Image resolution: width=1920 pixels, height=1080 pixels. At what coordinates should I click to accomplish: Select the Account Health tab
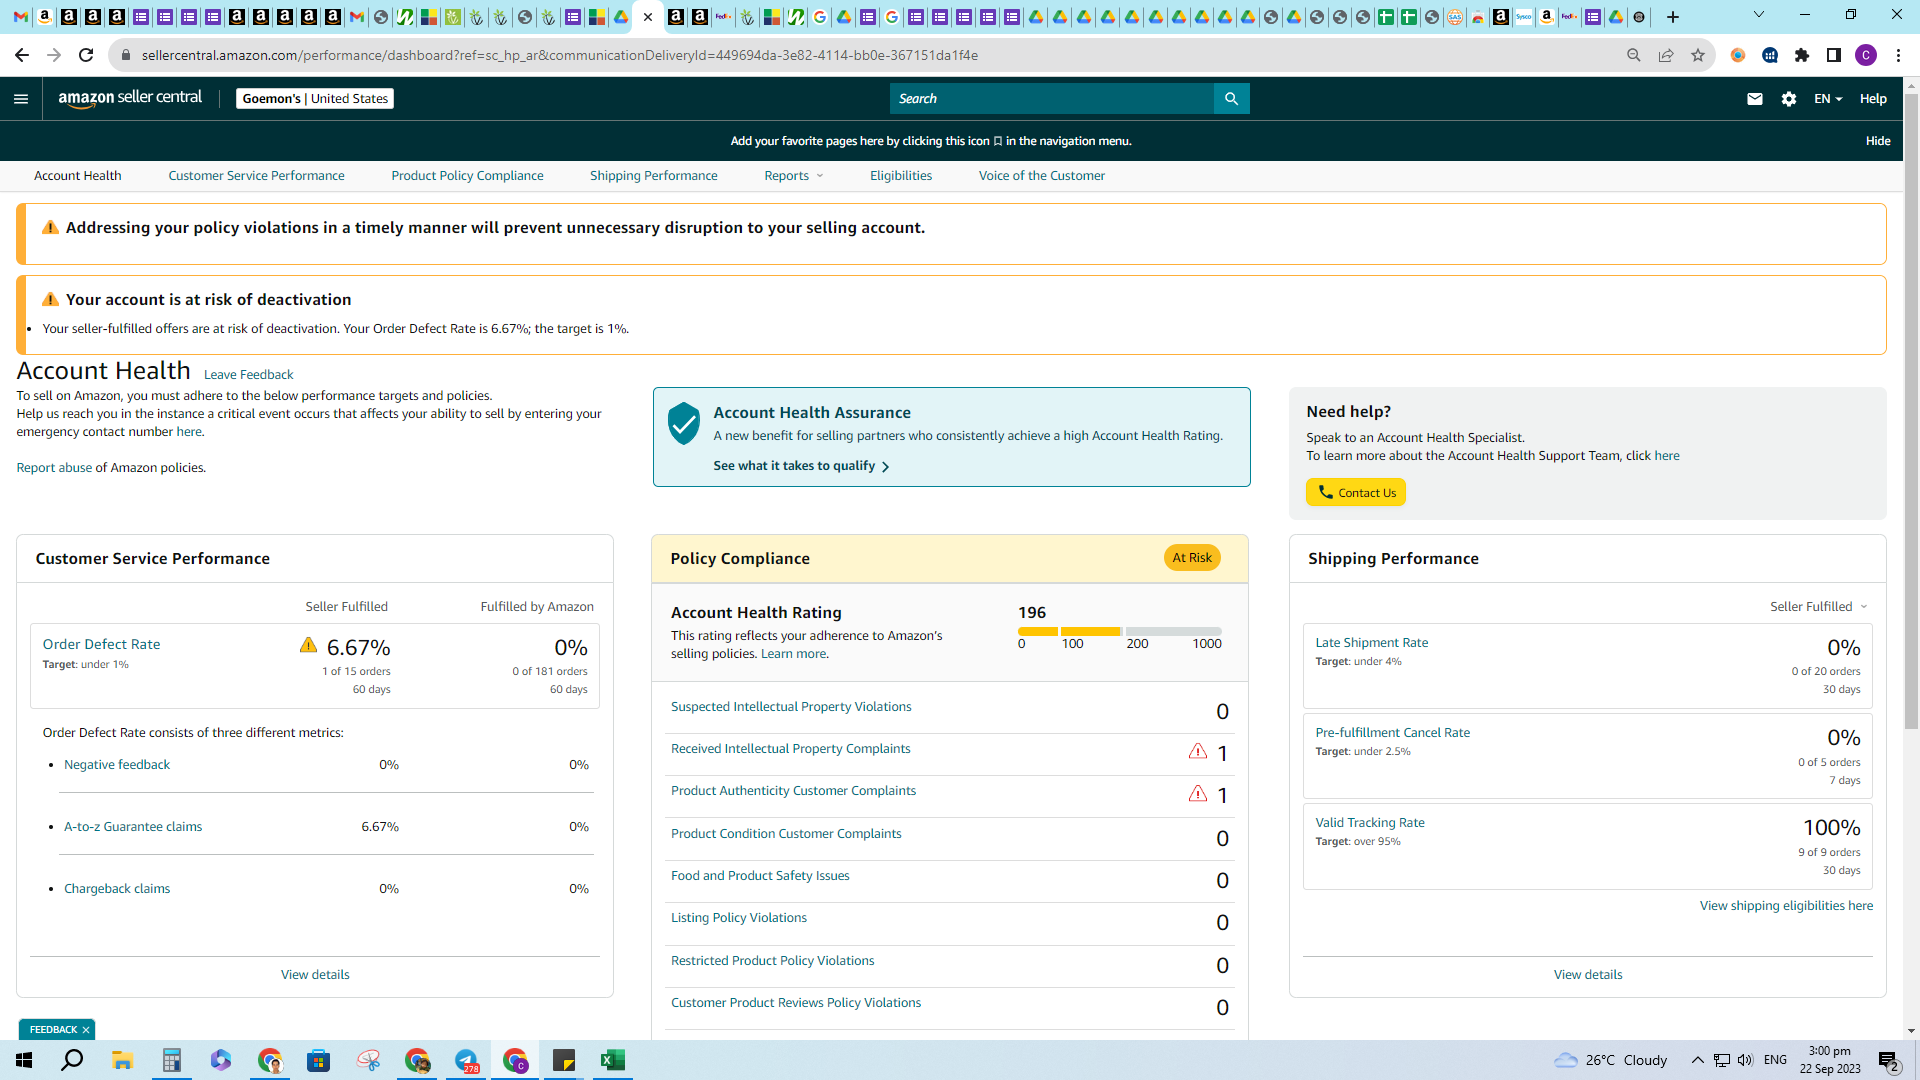pos(78,176)
